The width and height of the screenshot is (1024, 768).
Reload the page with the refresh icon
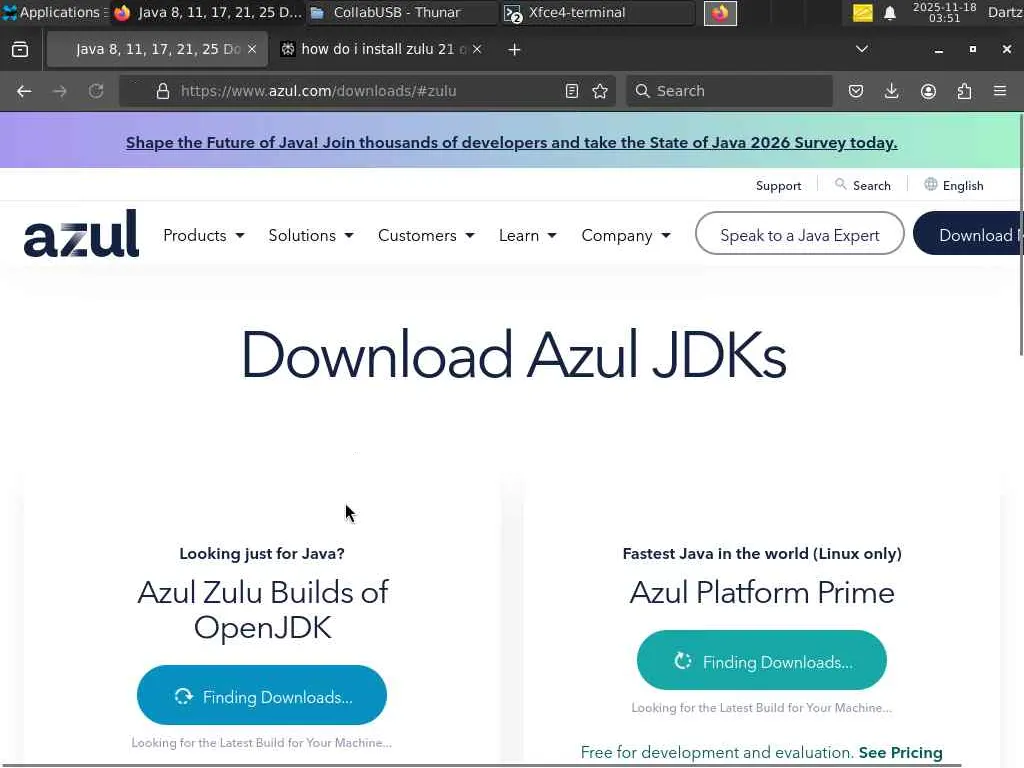coord(96,91)
